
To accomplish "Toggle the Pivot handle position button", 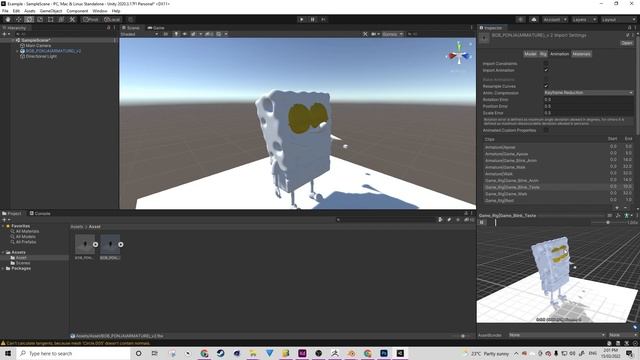I will pos(91,19).
